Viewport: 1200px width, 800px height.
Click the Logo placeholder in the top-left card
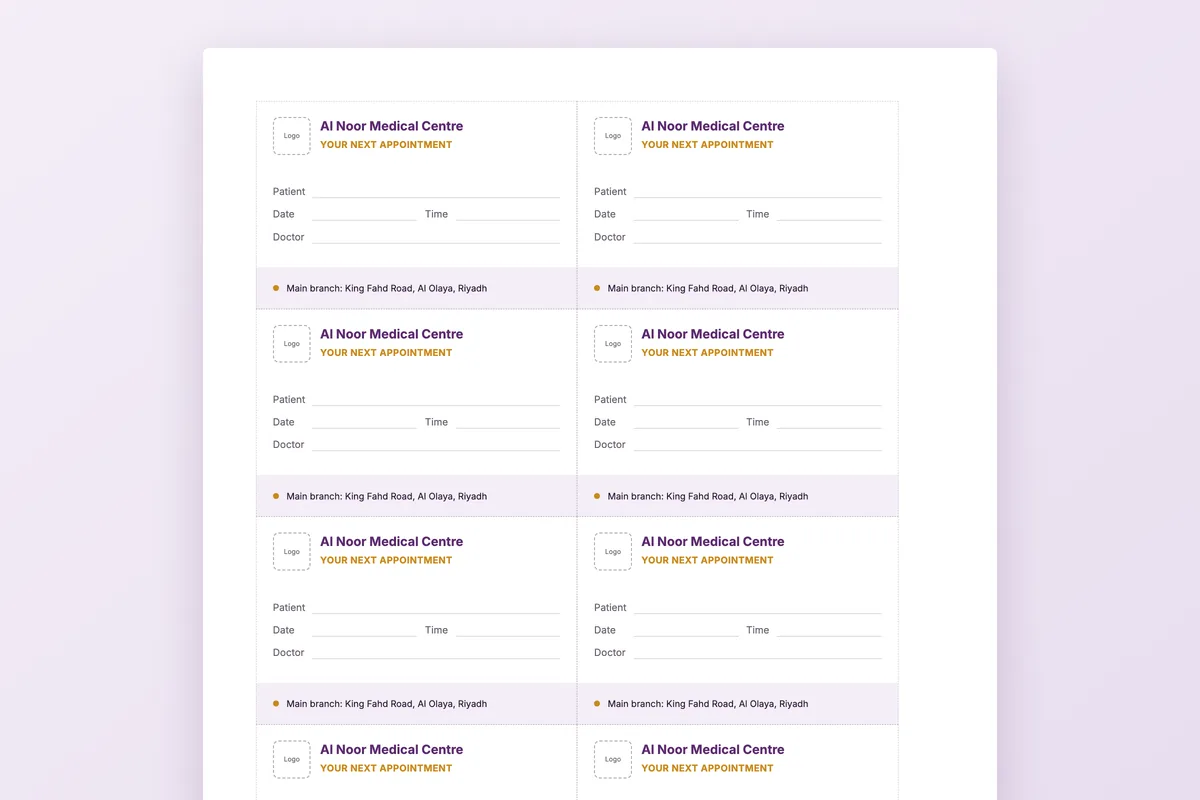point(292,136)
